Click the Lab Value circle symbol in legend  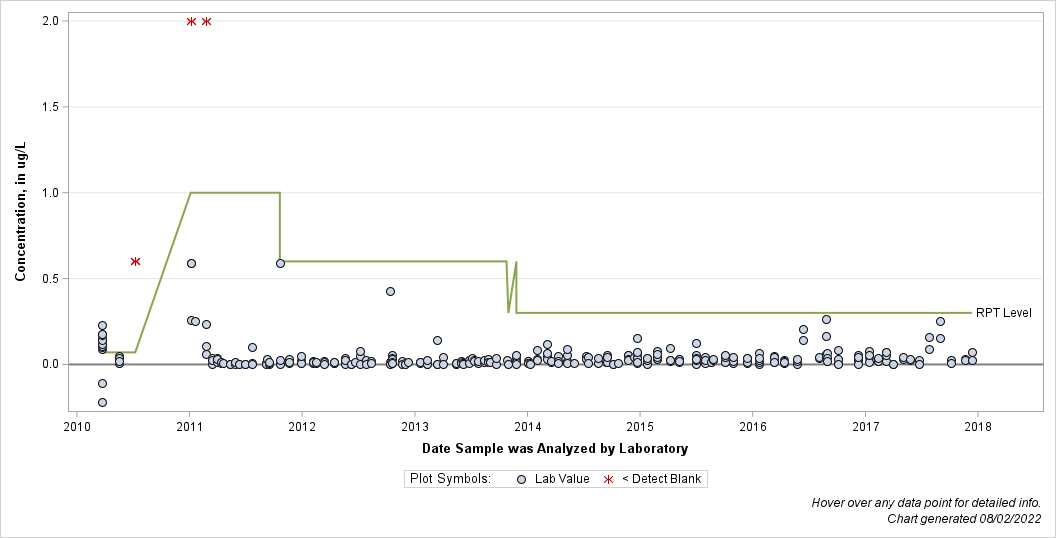[521, 479]
